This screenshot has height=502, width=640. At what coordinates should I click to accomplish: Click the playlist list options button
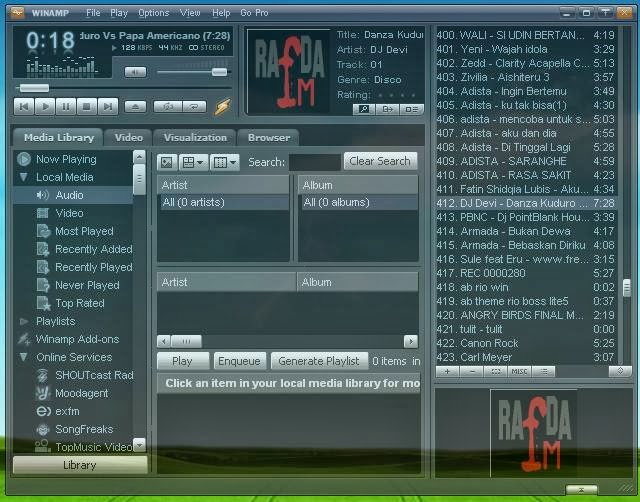[x=543, y=371]
